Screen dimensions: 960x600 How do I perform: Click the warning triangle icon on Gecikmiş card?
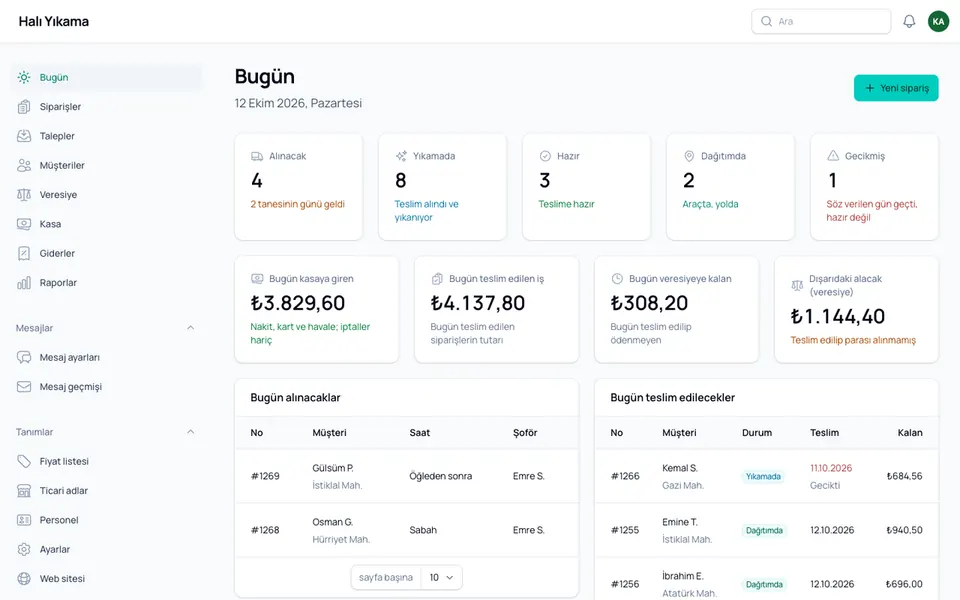(833, 156)
